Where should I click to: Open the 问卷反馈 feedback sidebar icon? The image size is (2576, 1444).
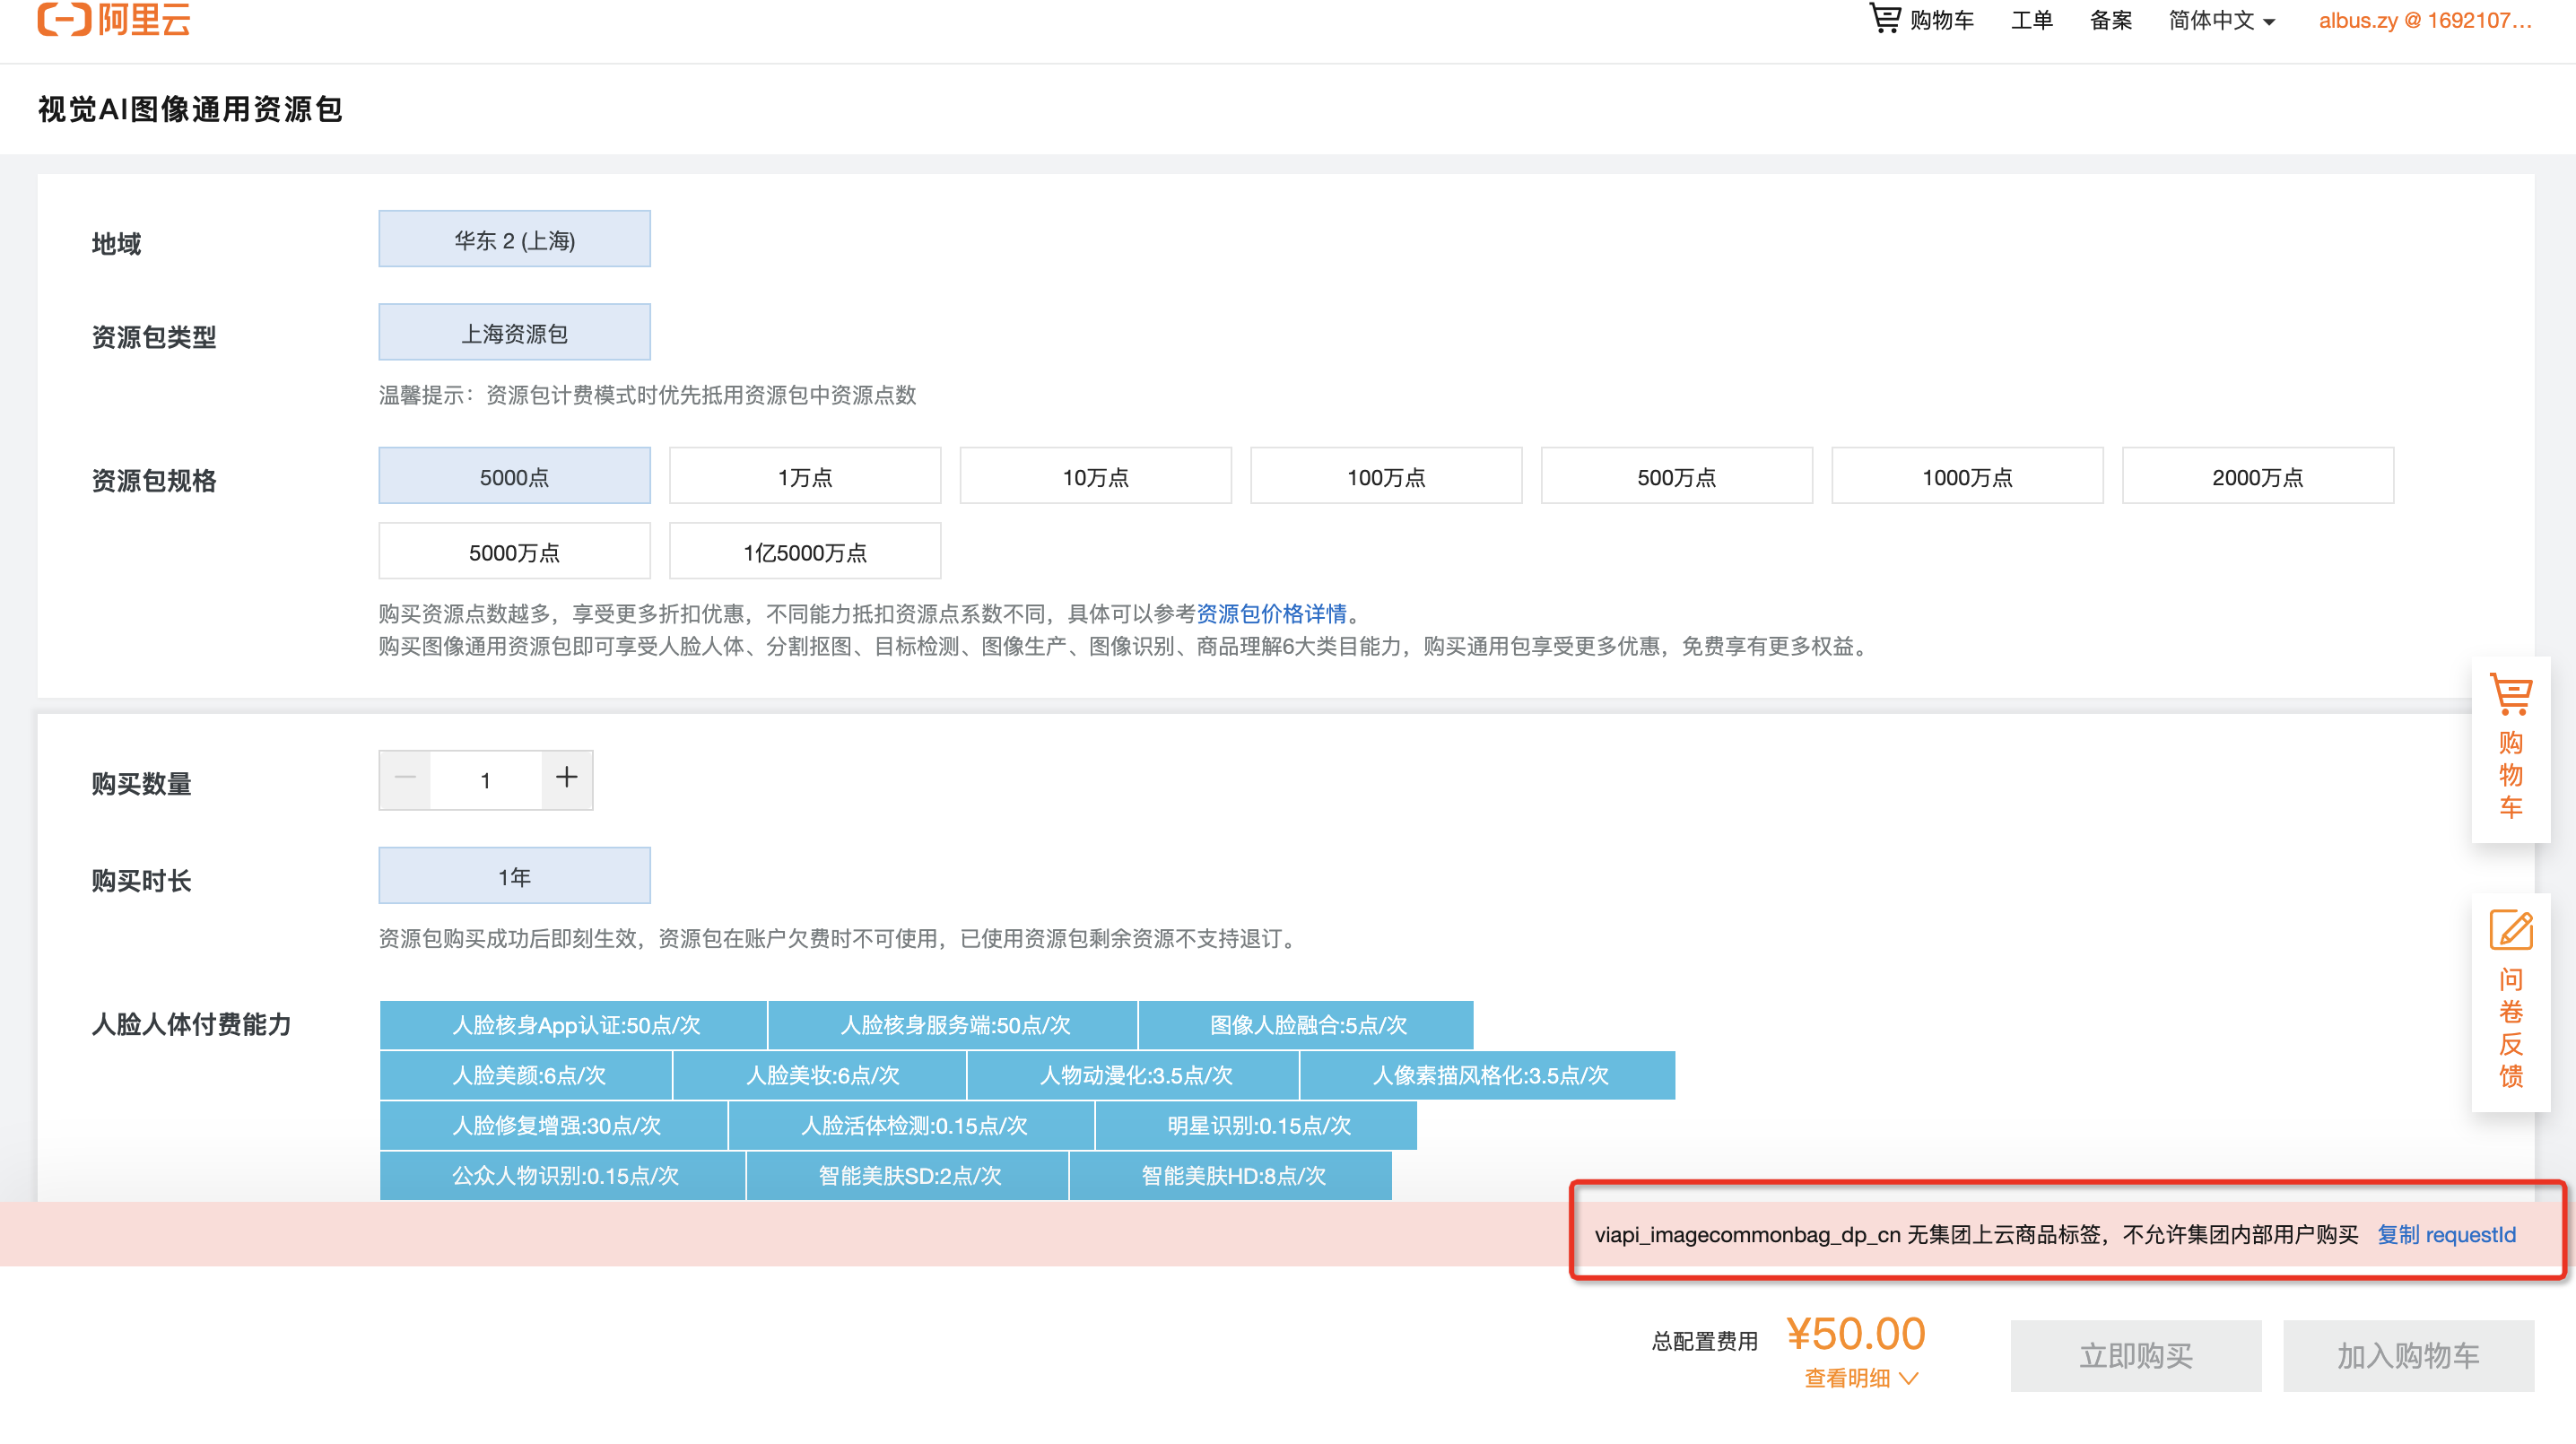2510,1000
